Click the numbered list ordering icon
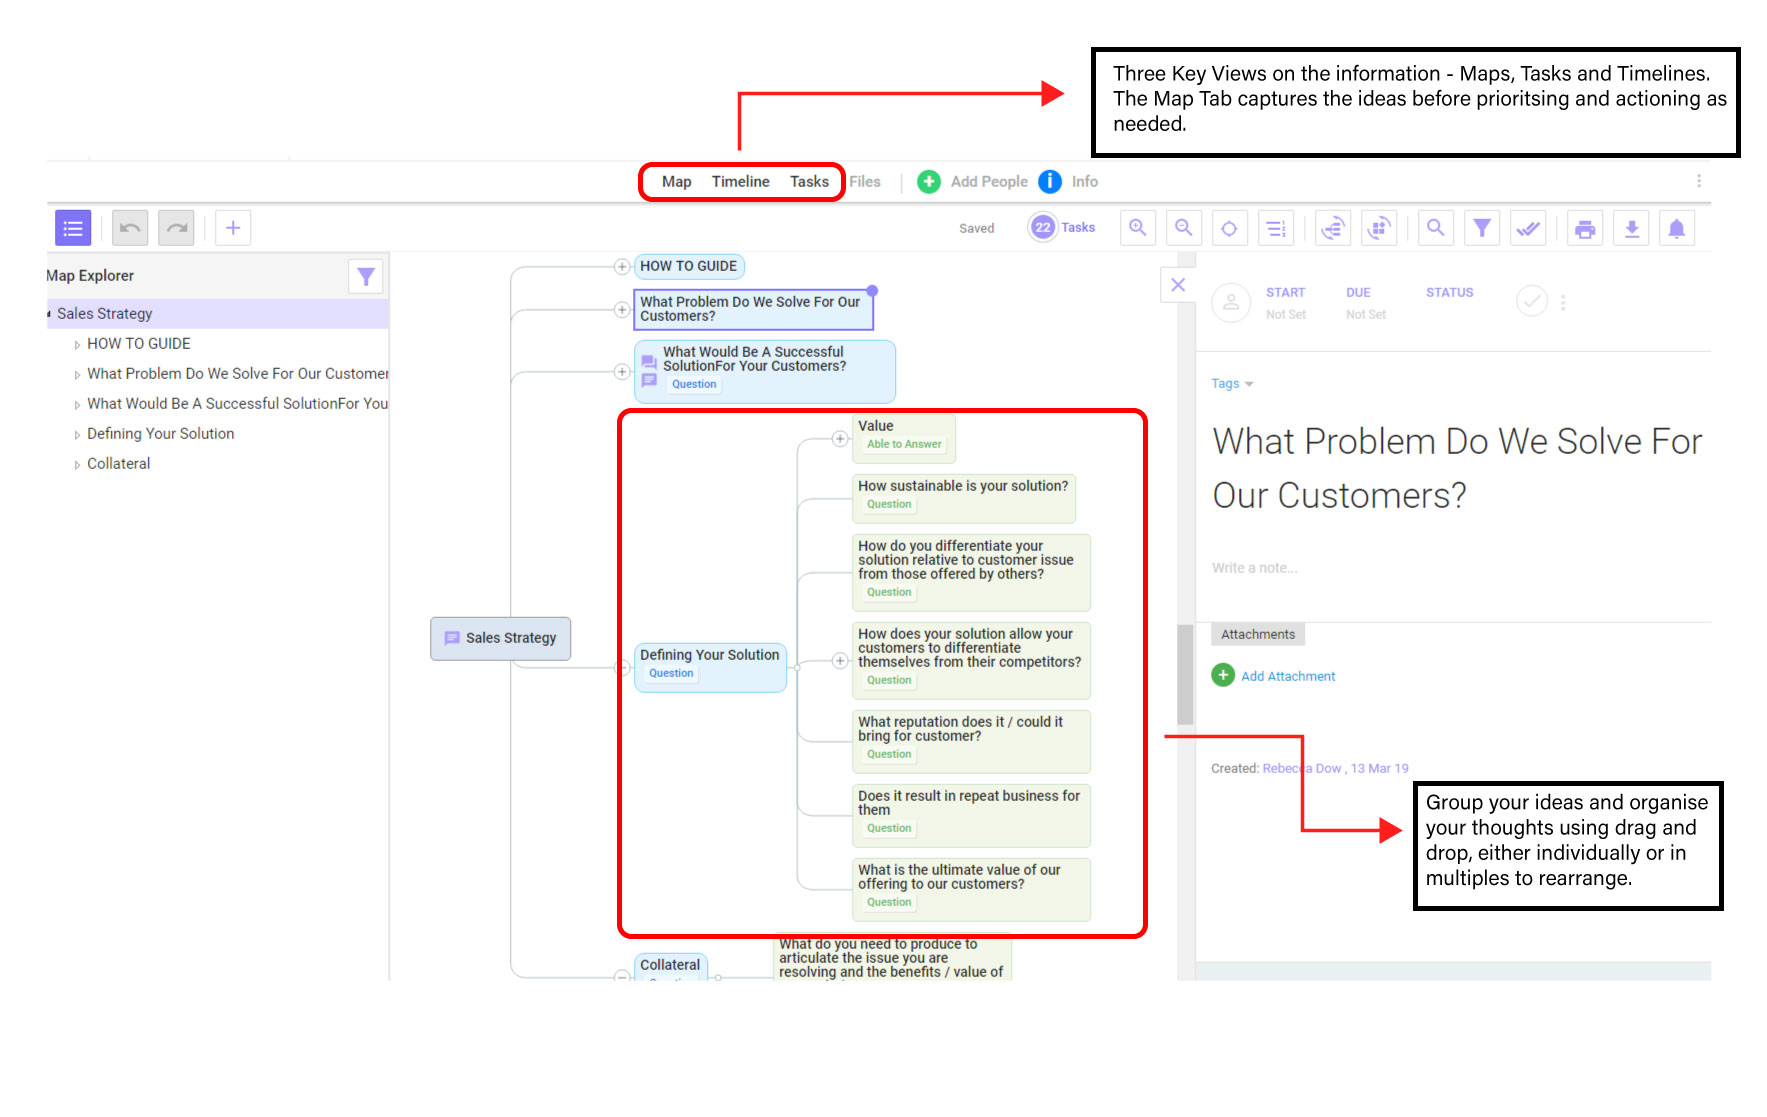This screenshot has width=1767, height=1117. [1276, 228]
